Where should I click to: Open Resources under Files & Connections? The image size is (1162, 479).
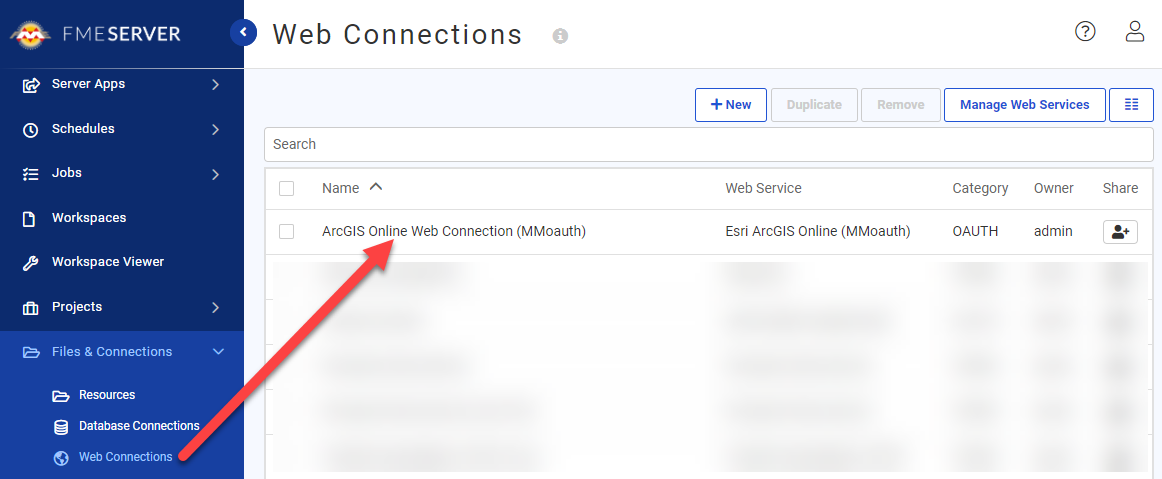pyautogui.click(x=107, y=394)
